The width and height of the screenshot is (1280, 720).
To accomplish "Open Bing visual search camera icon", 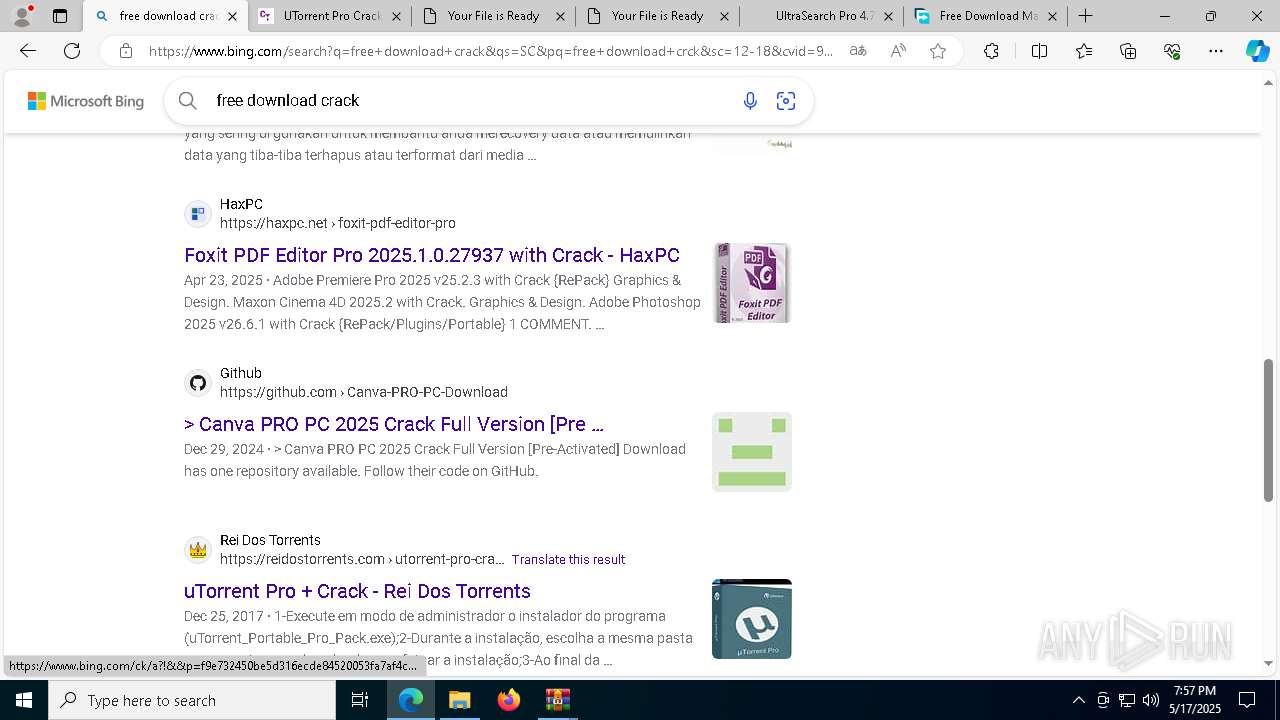I will tap(786, 100).
